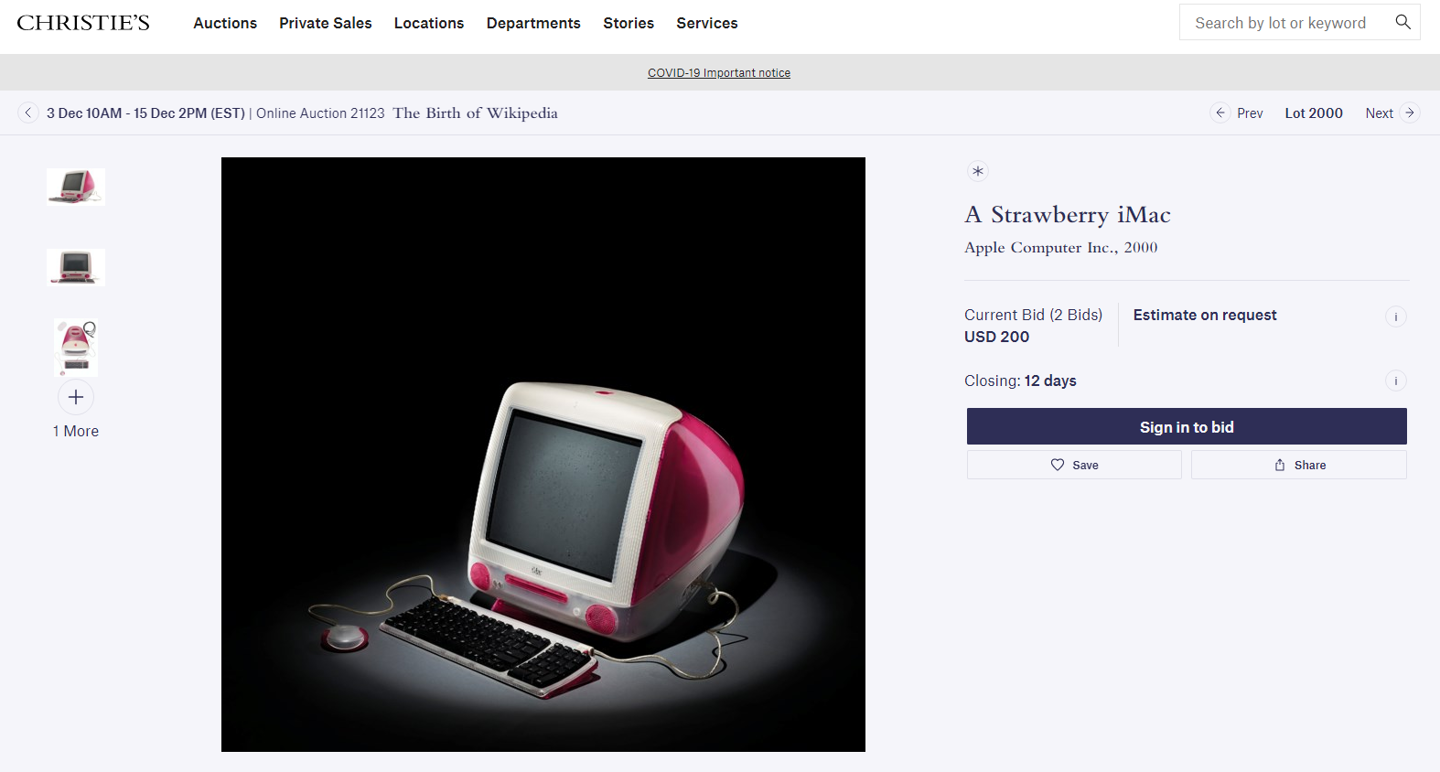This screenshot has height=772, width=1440.
Task: Click Sign in to bid button
Action: pyautogui.click(x=1187, y=427)
